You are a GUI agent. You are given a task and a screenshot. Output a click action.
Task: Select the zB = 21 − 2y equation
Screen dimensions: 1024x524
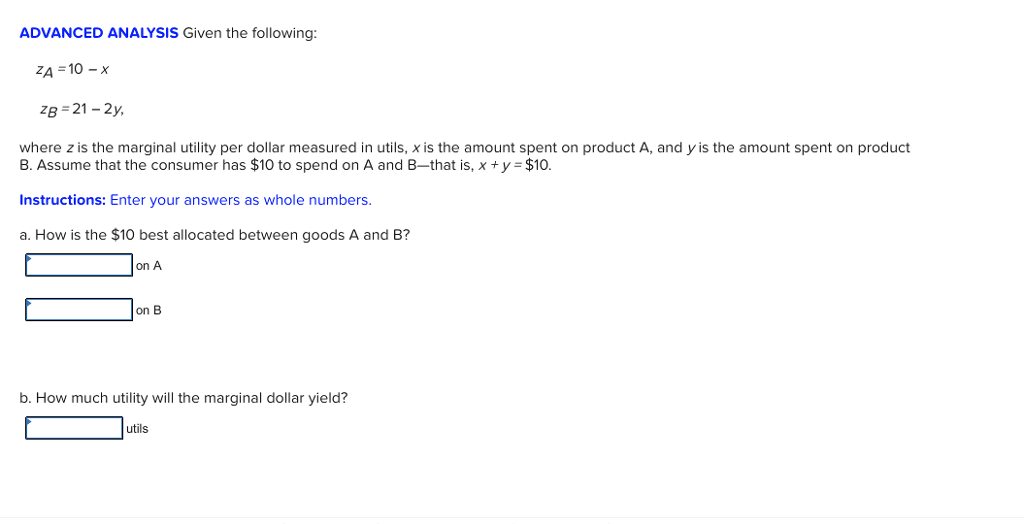[82, 110]
